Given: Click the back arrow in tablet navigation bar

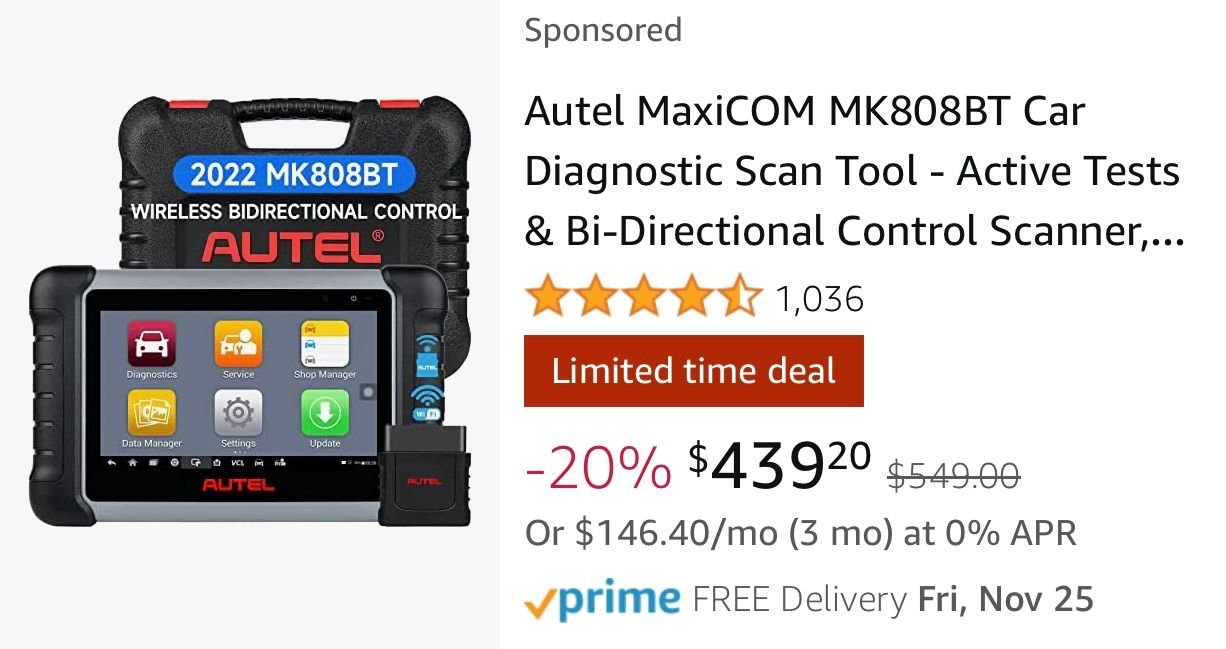Looking at the screenshot, I should click(111, 463).
